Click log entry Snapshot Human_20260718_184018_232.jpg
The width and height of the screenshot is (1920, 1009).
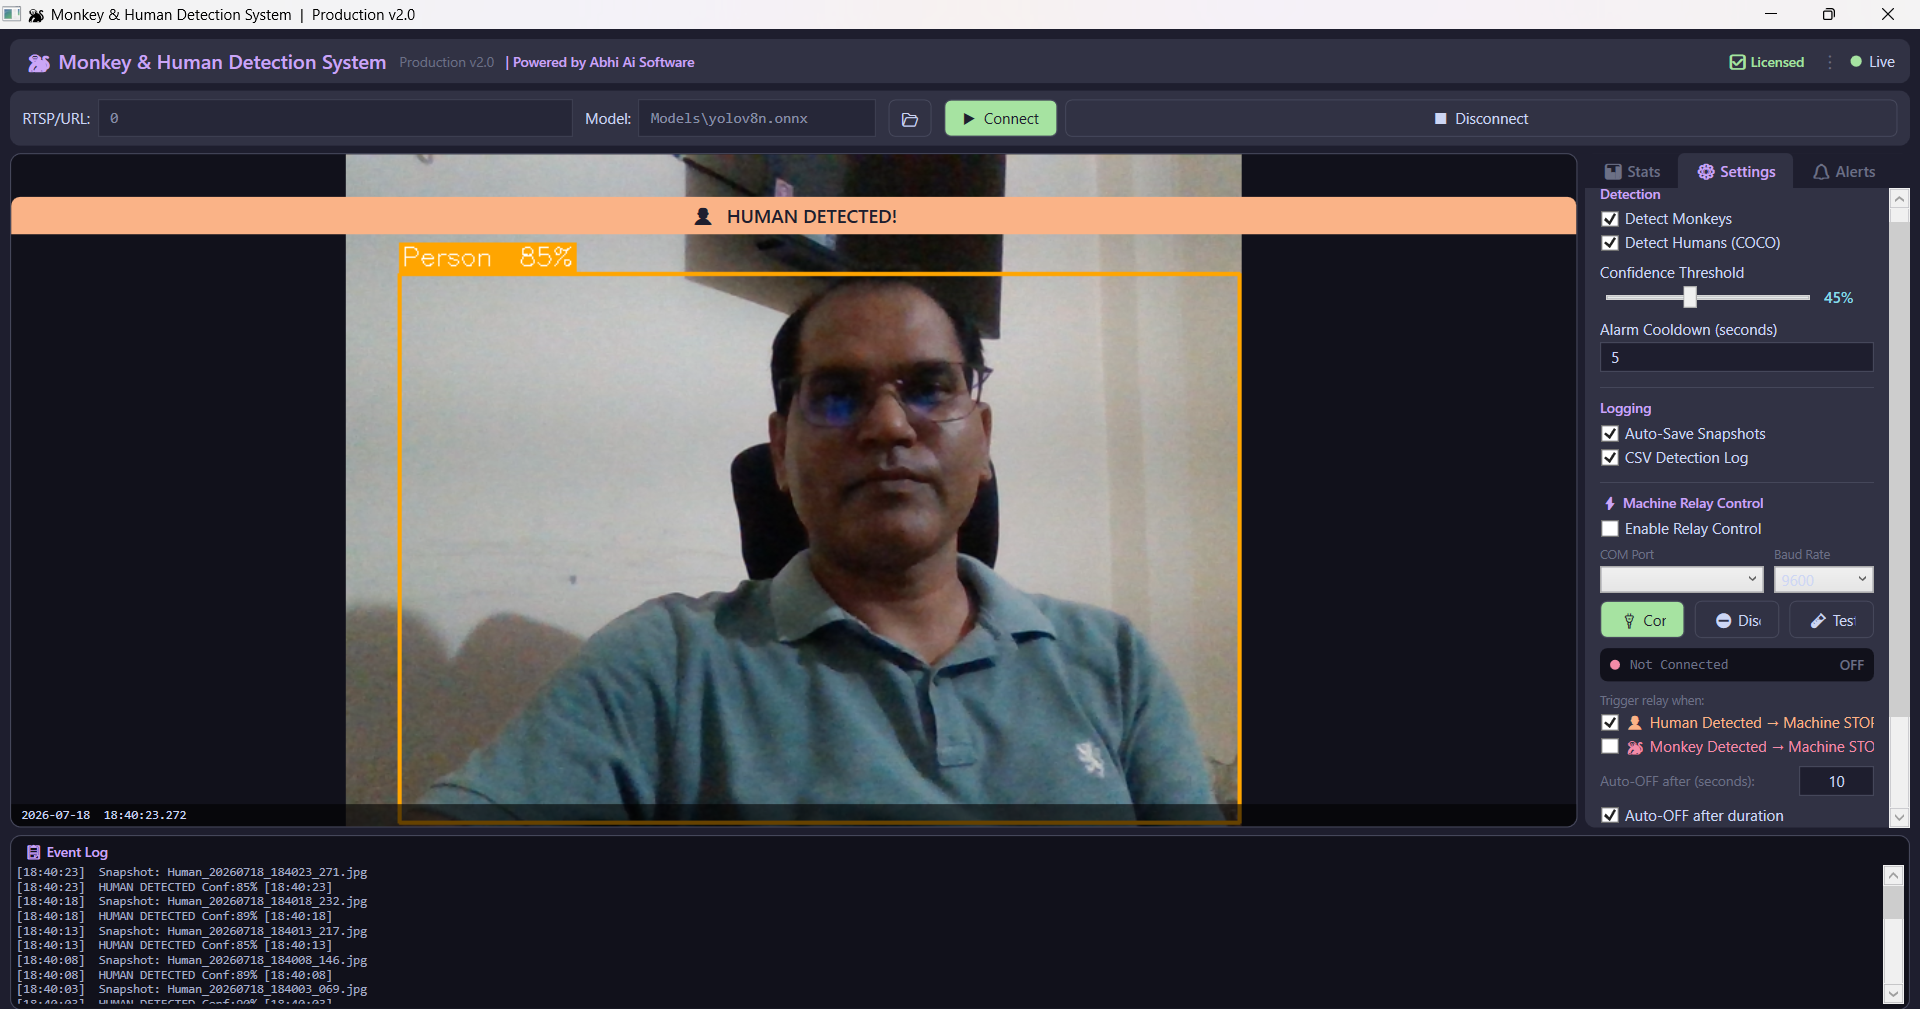click(233, 902)
